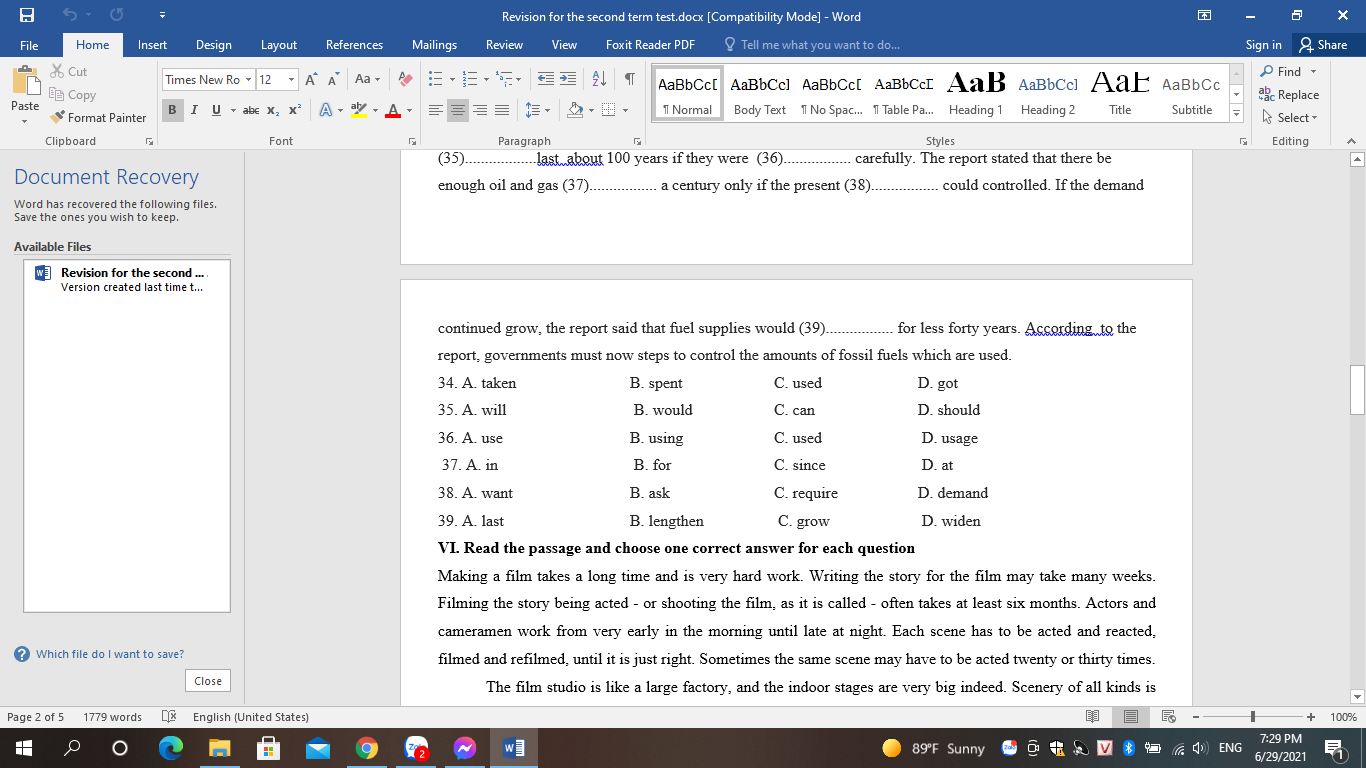Toggle Show/Hide paragraph marks
The height and width of the screenshot is (768, 1366).
click(x=629, y=79)
